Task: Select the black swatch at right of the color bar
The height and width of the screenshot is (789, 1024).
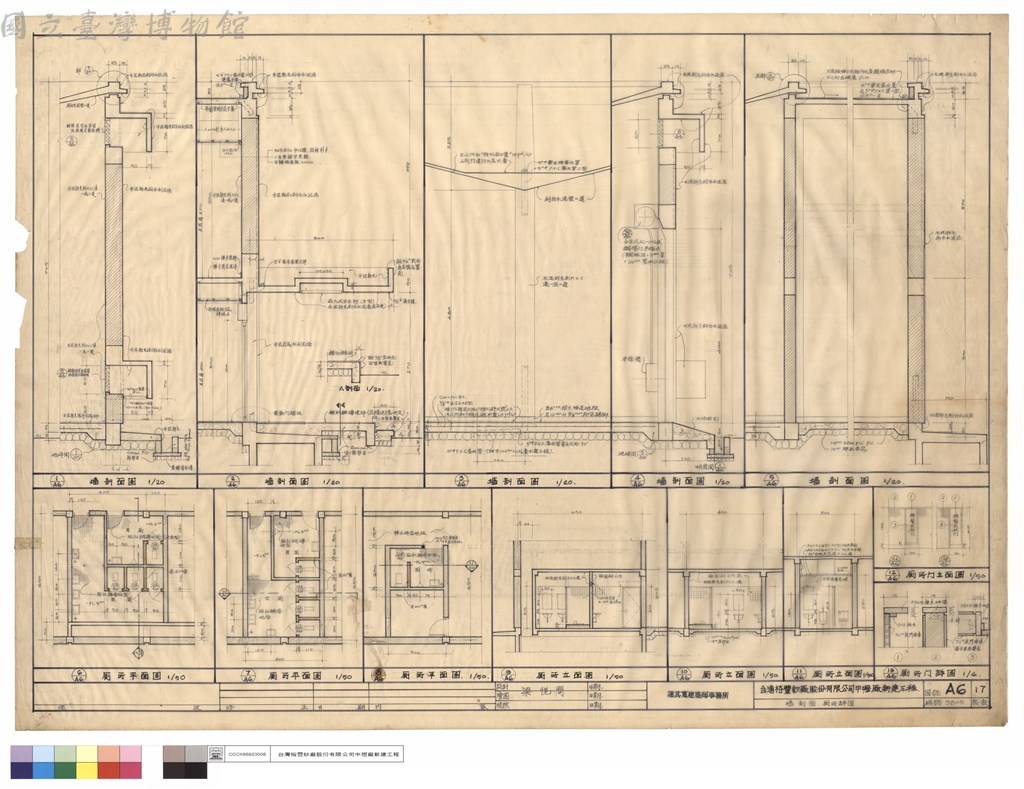Action: point(196,770)
